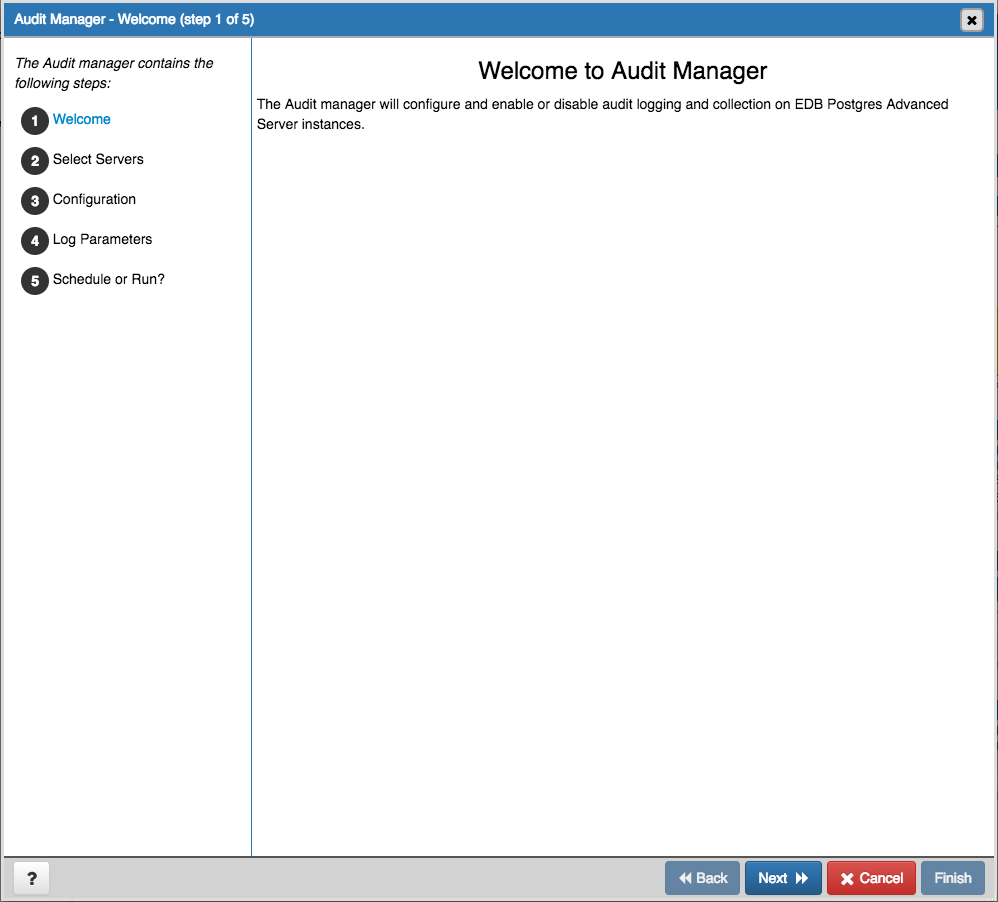Open the Configuration step
Screen dimensions: 998x902
click(94, 199)
